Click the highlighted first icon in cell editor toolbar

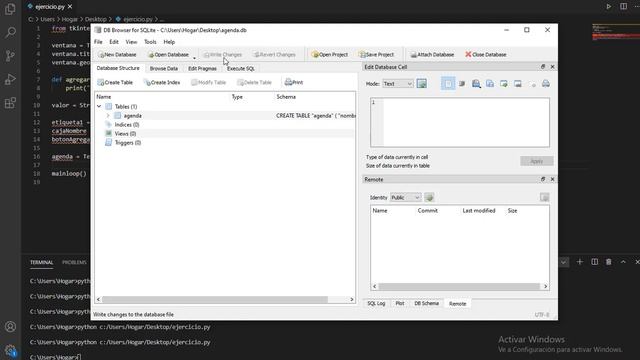[448, 84]
